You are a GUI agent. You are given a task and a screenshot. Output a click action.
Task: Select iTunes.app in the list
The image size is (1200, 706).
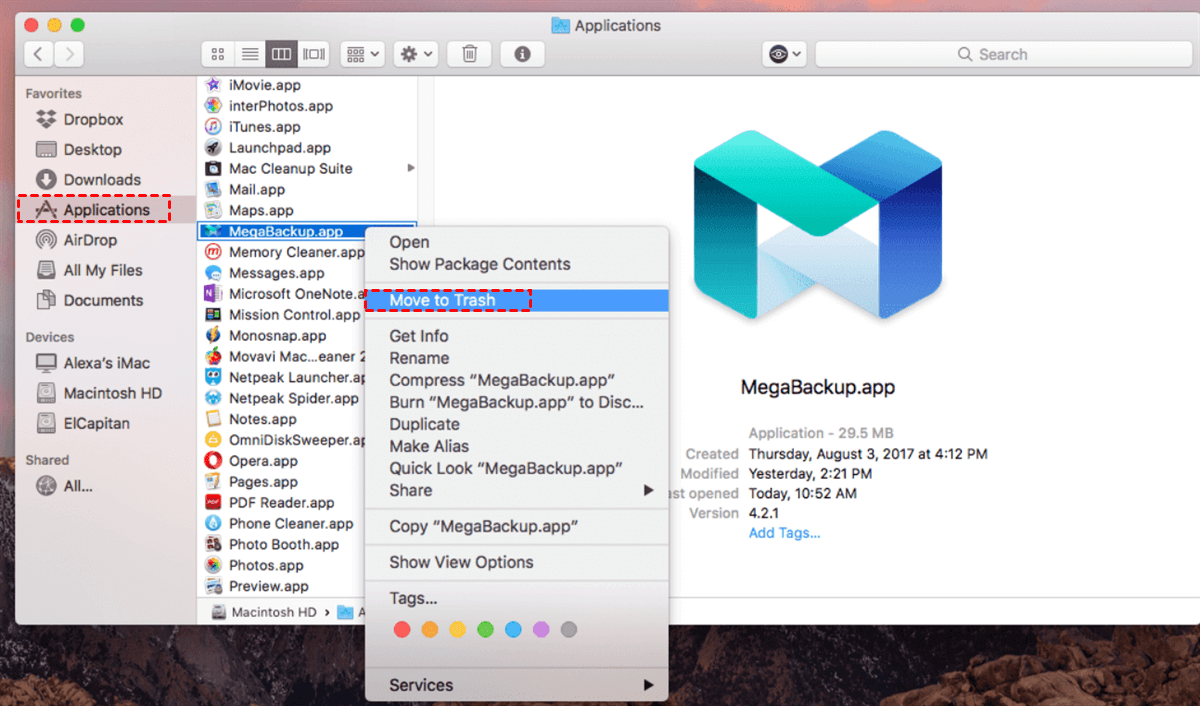(x=264, y=127)
